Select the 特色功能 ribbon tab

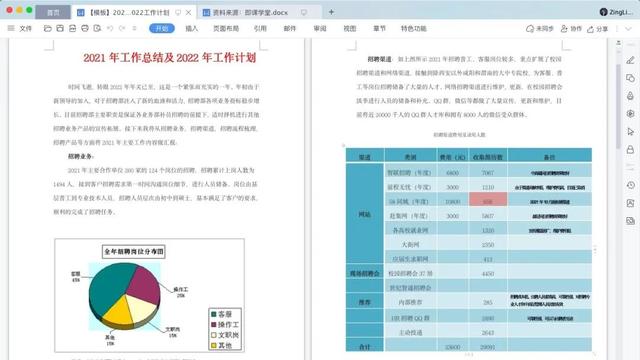(413, 29)
